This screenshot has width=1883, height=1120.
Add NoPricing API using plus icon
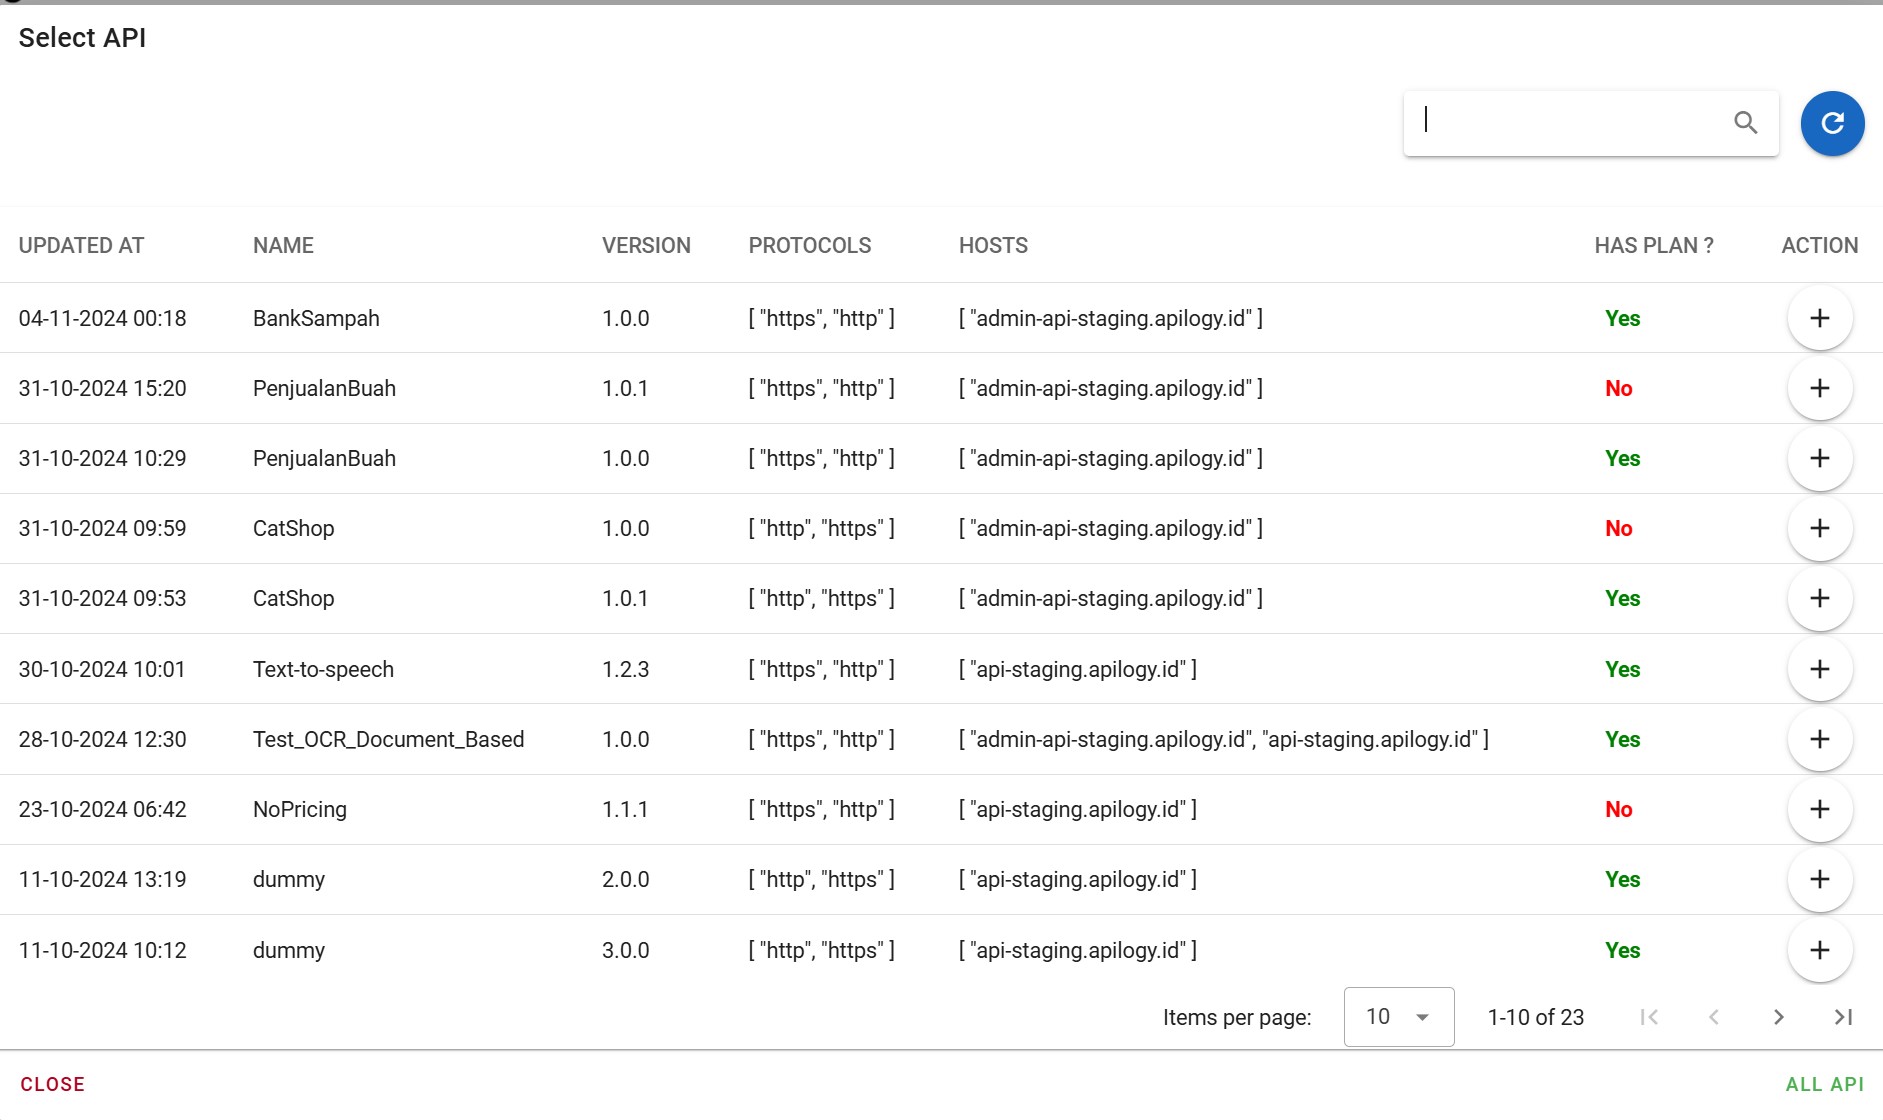[1819, 809]
